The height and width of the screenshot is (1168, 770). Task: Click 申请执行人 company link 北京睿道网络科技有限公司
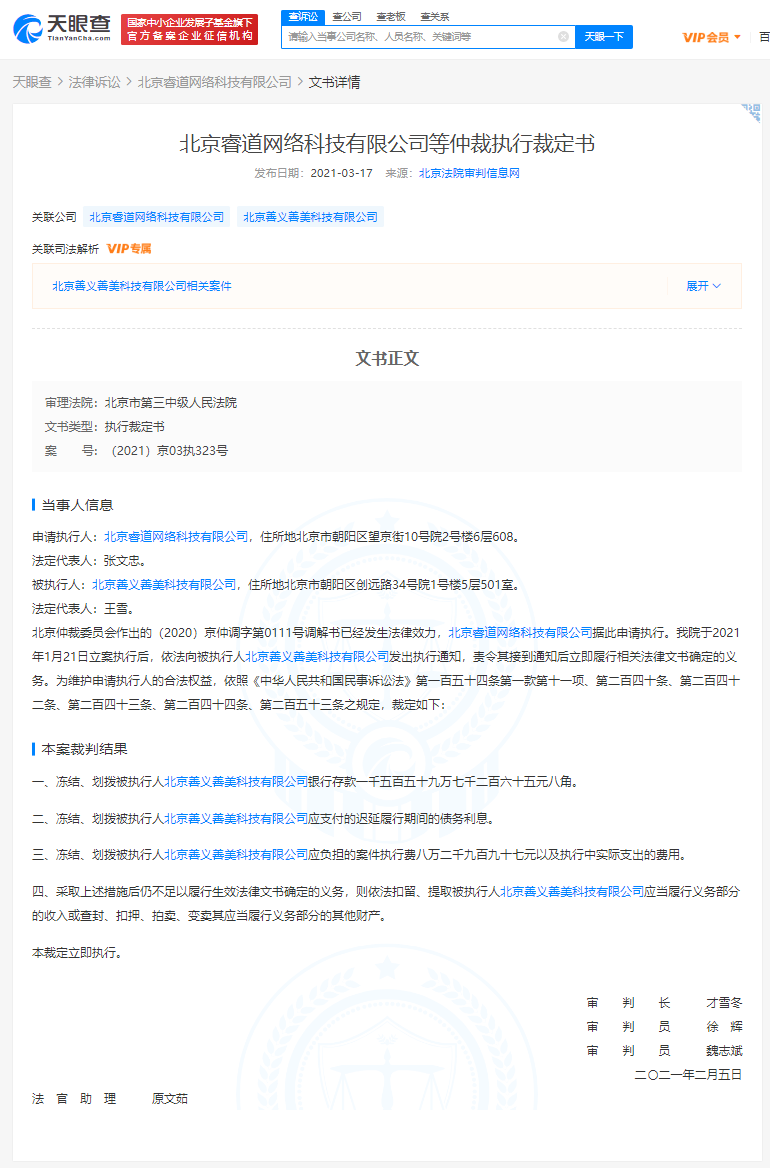pos(176,536)
